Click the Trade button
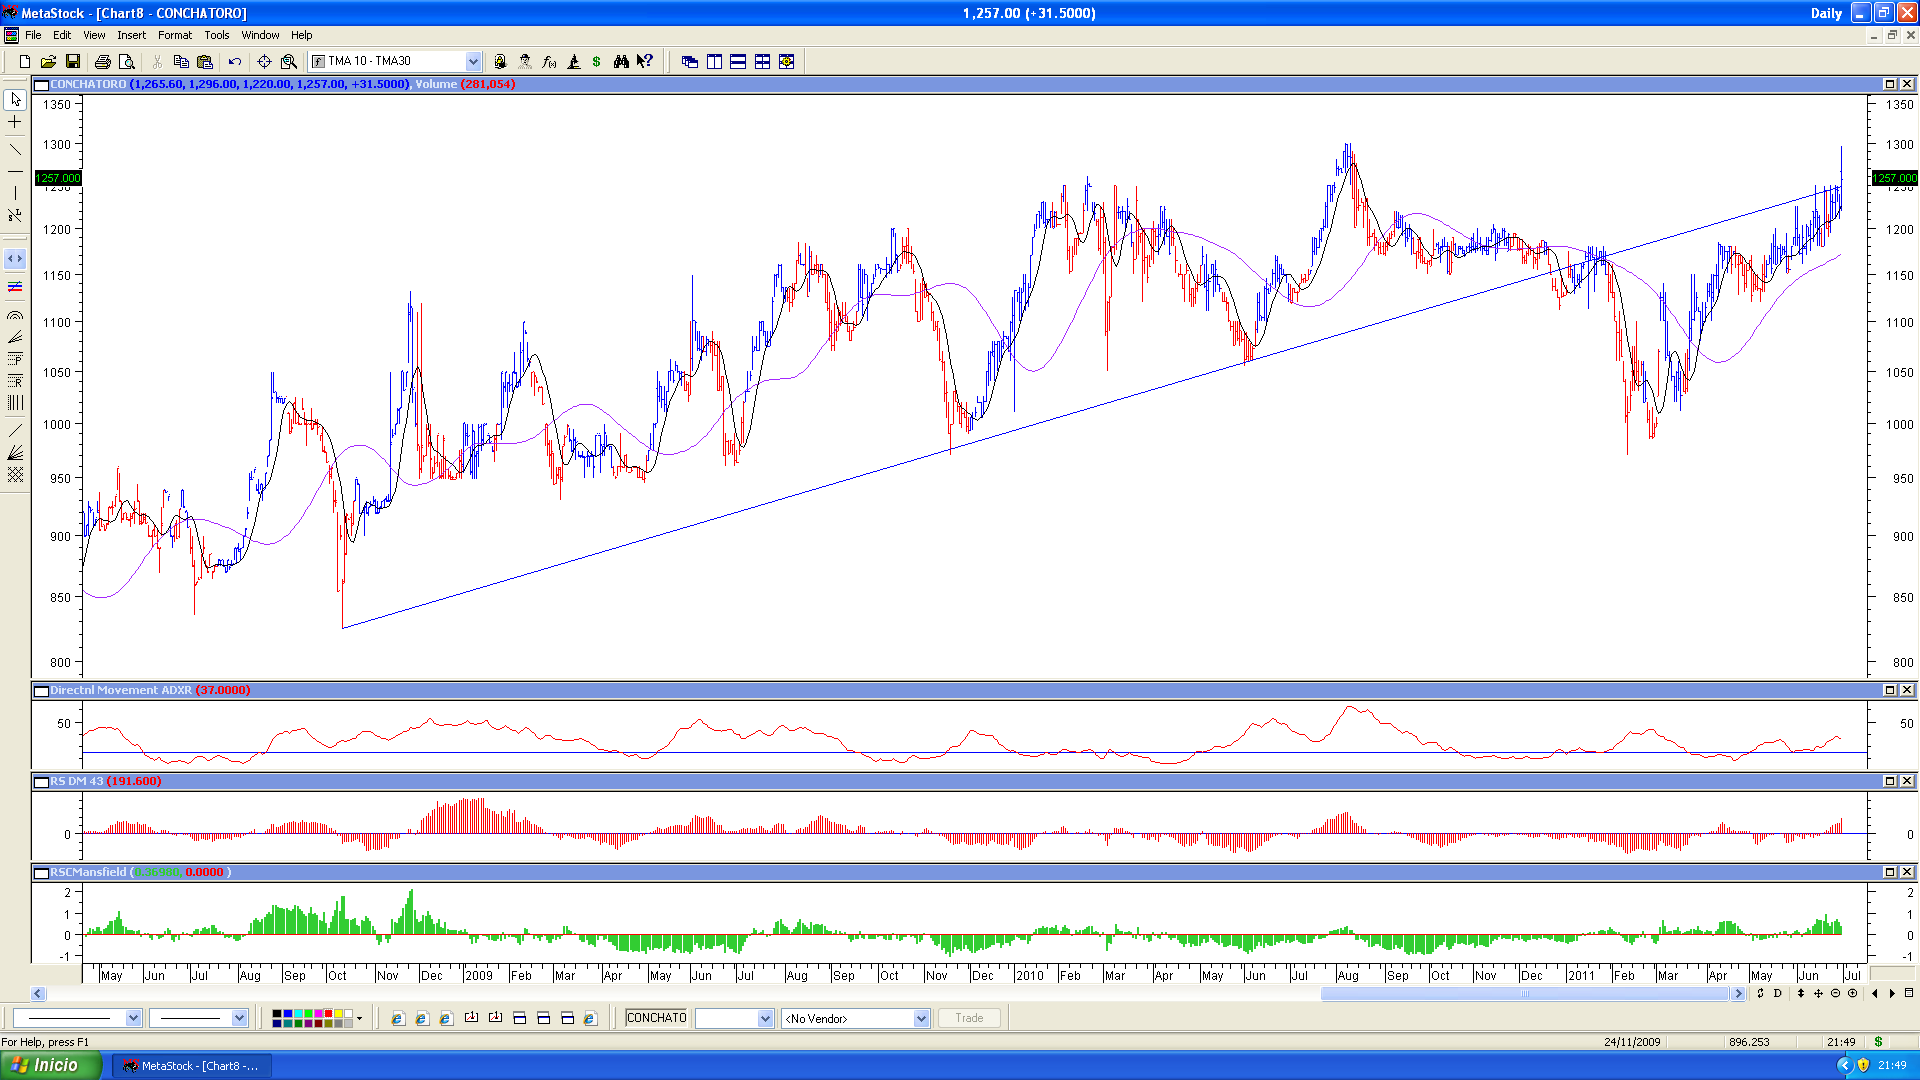 (968, 1018)
